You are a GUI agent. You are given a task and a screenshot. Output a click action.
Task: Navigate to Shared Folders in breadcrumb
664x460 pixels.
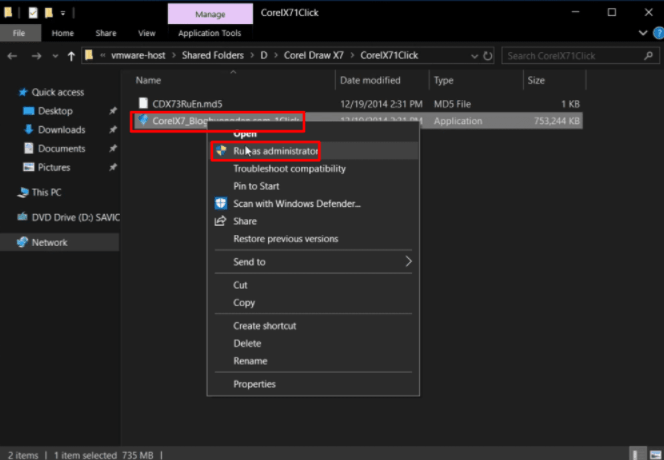click(x=213, y=55)
